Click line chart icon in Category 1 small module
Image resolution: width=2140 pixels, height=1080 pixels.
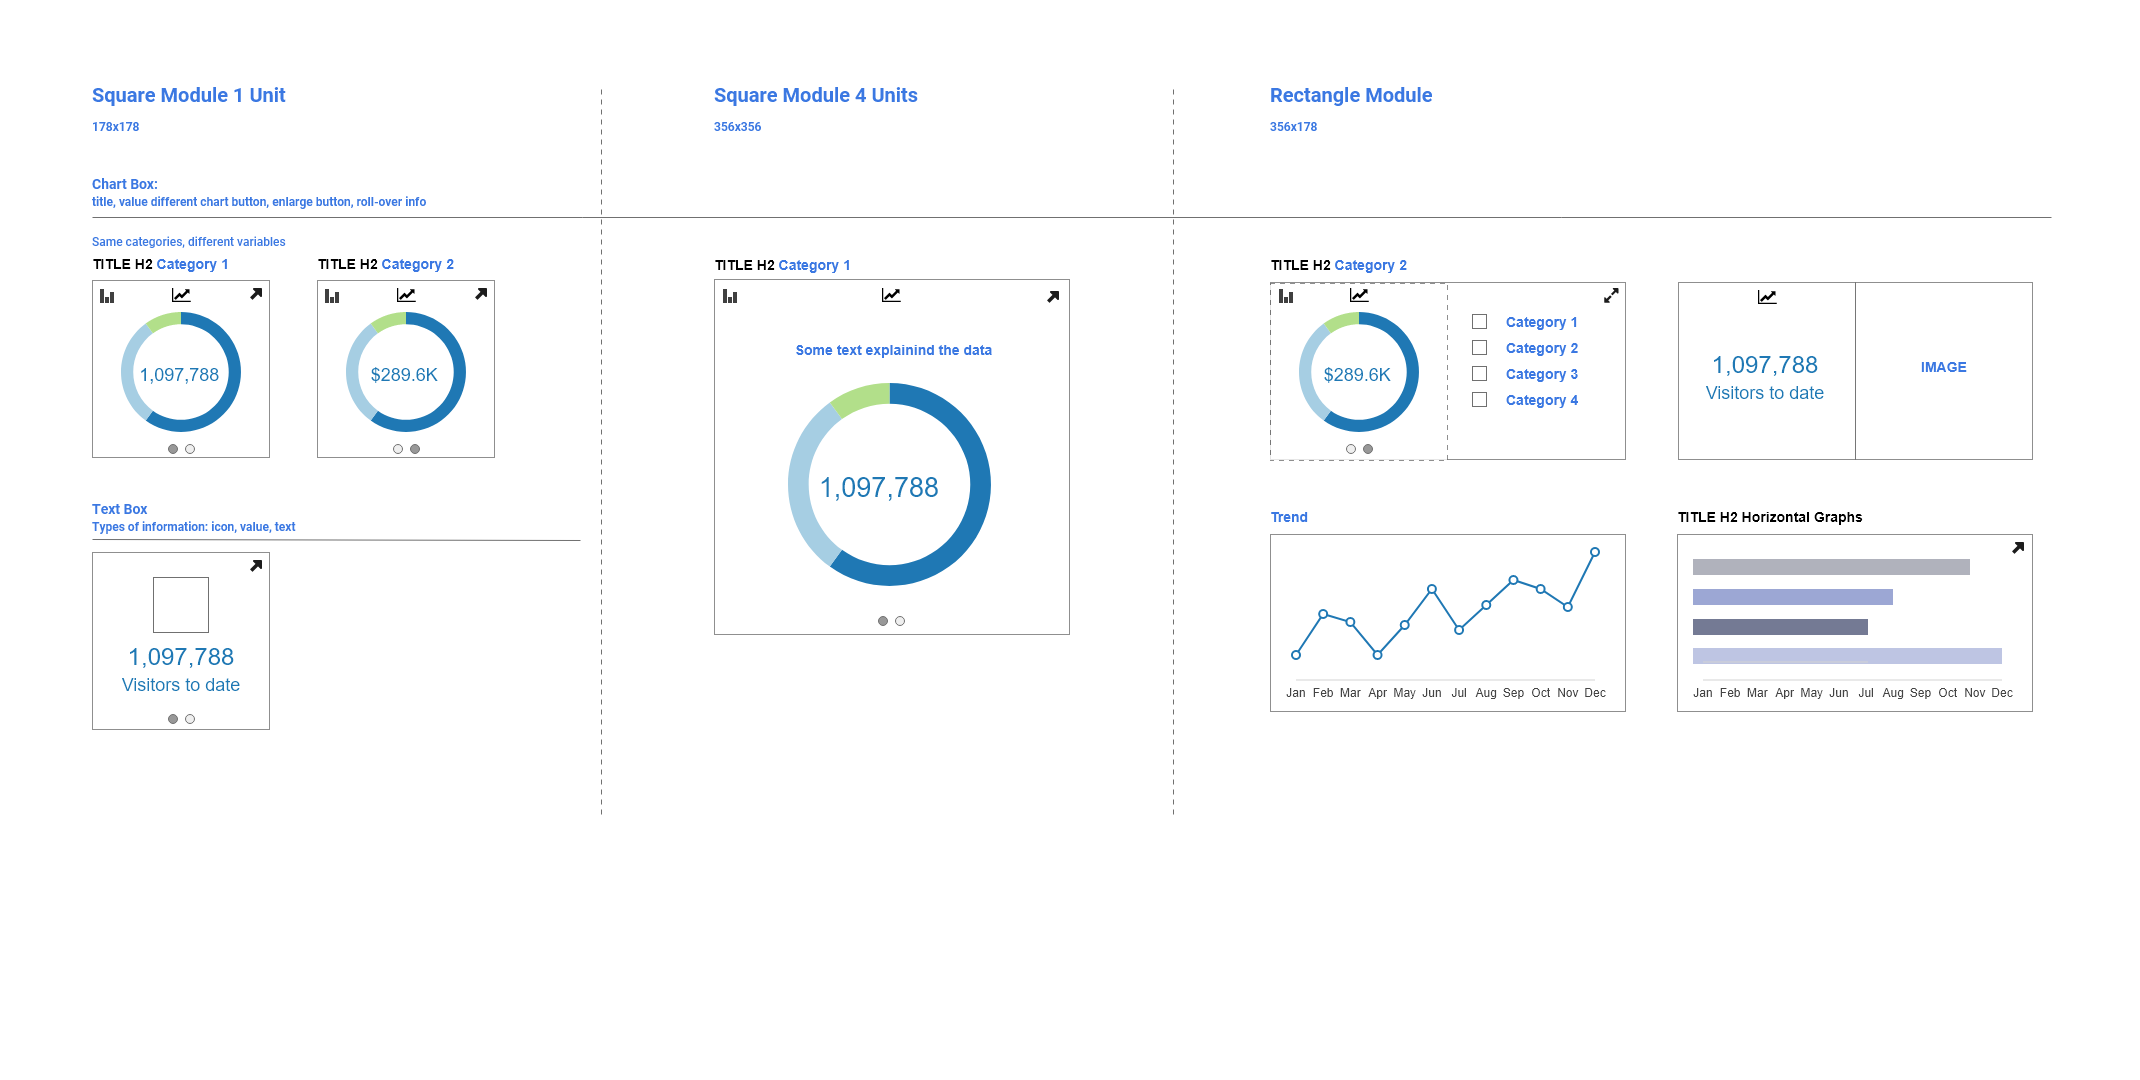pyautogui.click(x=181, y=295)
